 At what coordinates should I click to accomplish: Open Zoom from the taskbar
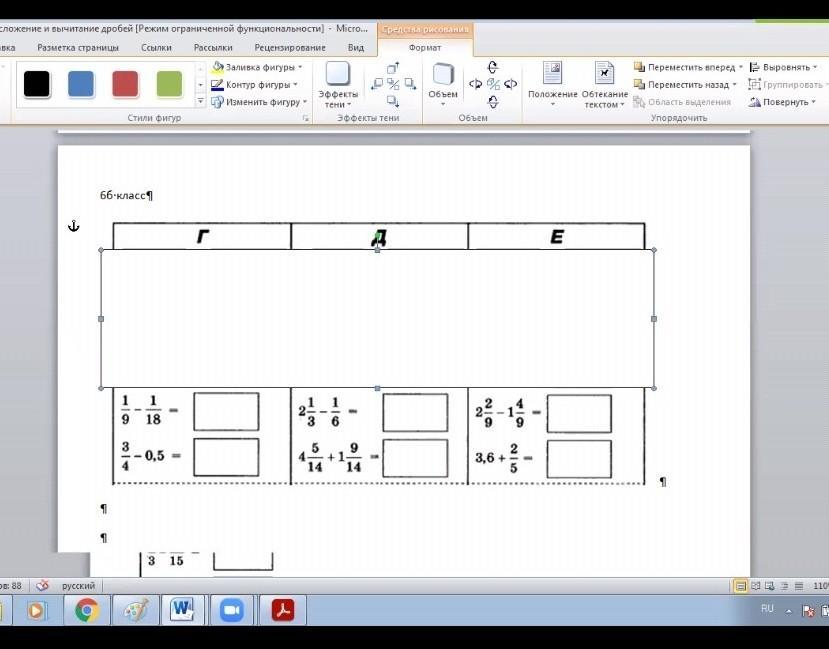coord(231,610)
